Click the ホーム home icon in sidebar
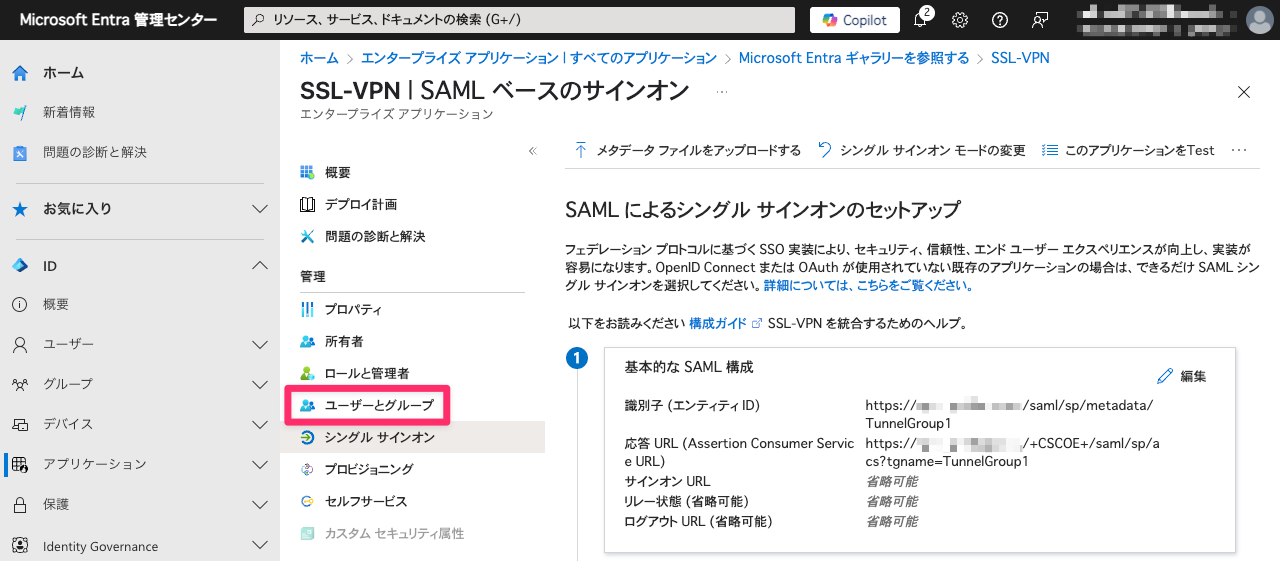Screen dimensions: 1280x561 (19, 73)
